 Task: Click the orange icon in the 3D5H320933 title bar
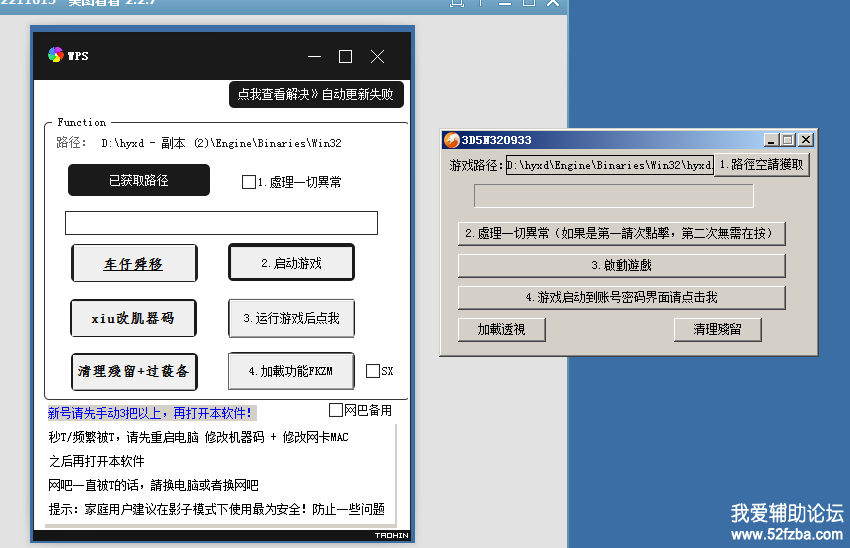click(451, 140)
